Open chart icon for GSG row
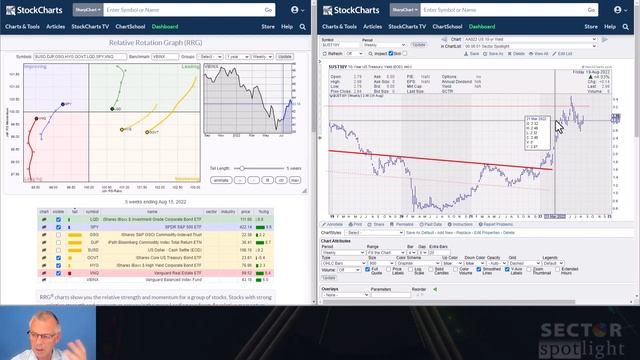The width and height of the screenshot is (640, 360). [44, 235]
